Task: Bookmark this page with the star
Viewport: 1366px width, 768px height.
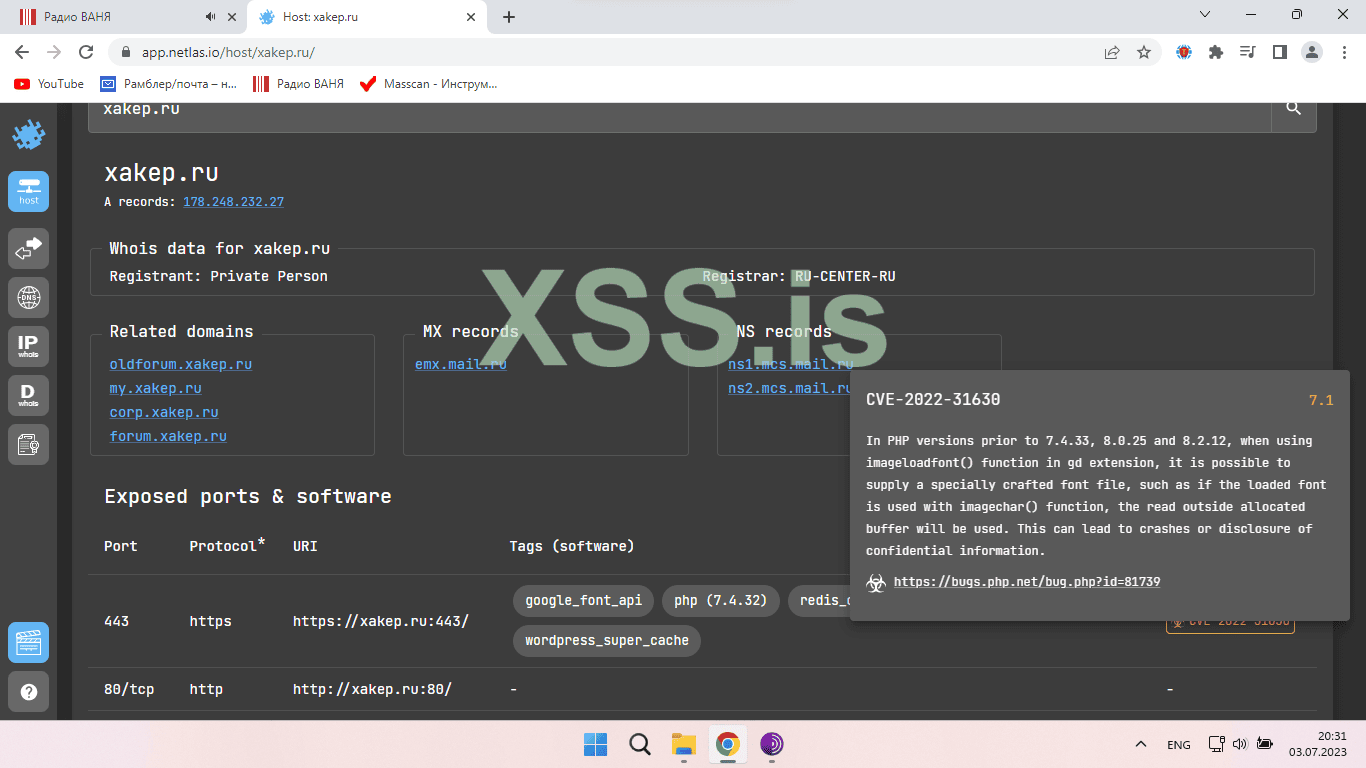Action: (x=1144, y=52)
